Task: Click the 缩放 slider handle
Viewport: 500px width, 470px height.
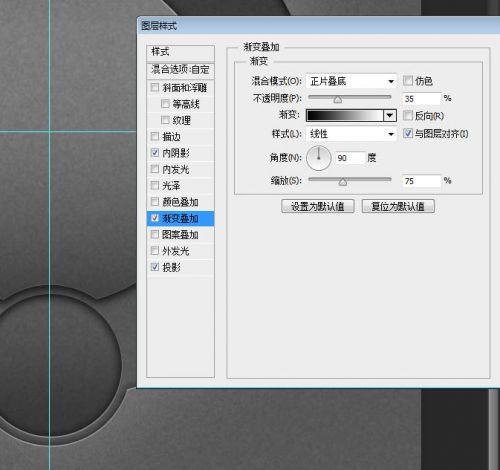Action: pyautogui.click(x=343, y=182)
